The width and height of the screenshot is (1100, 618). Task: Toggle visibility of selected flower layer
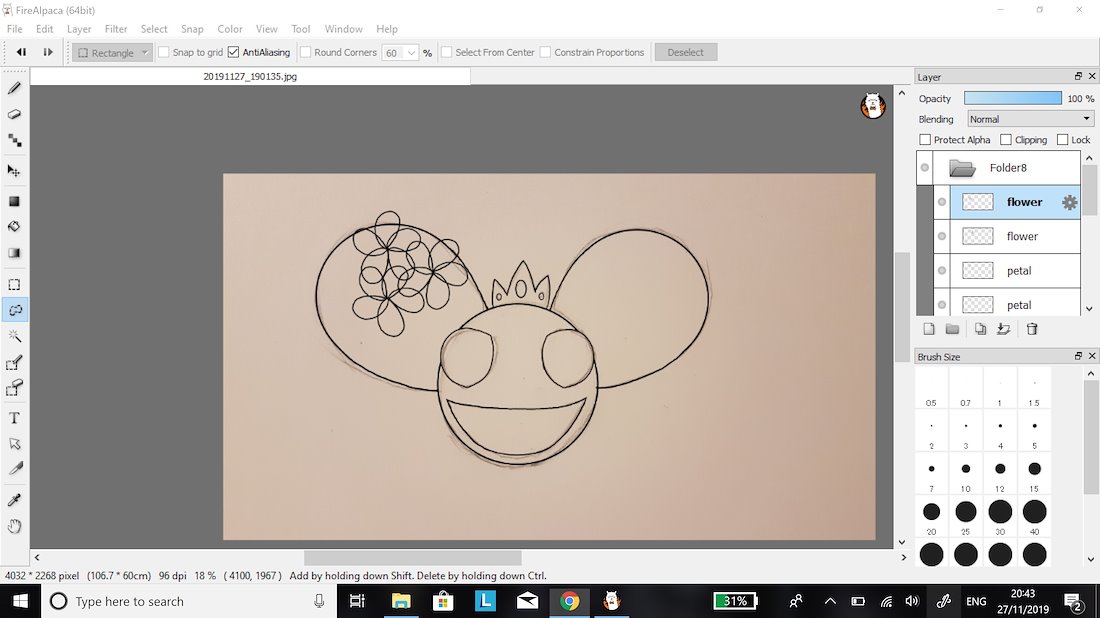[942, 202]
